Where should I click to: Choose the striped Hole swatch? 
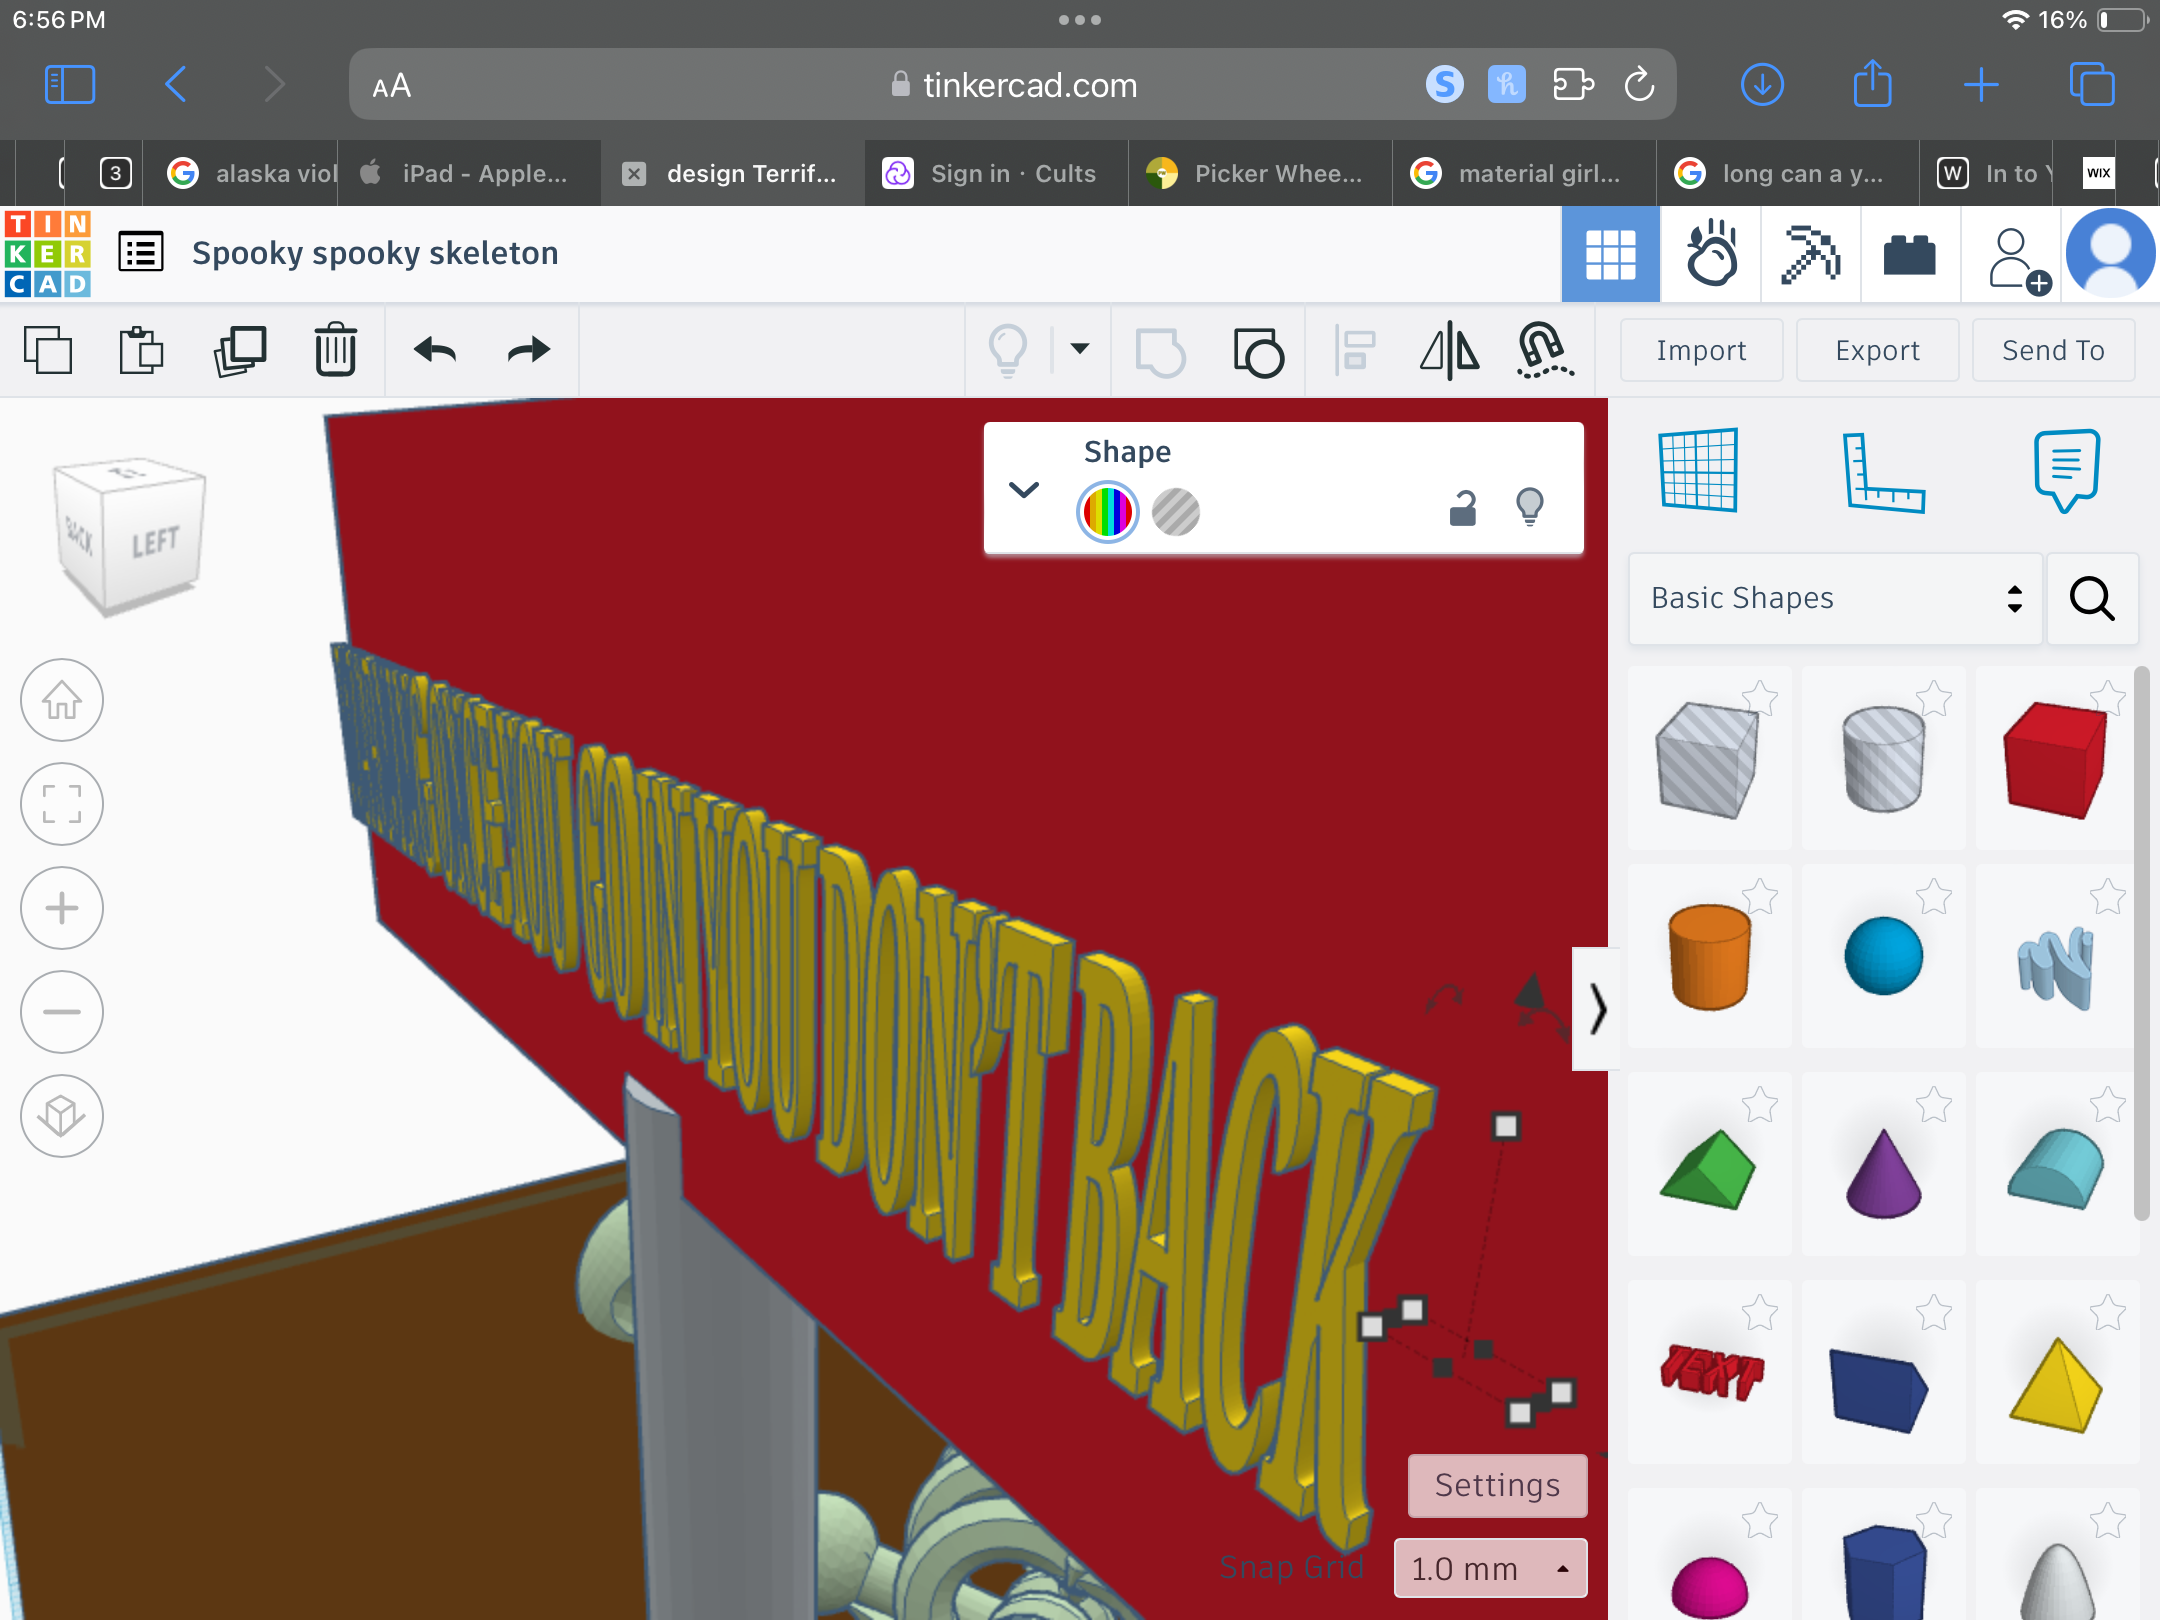pos(1176,512)
